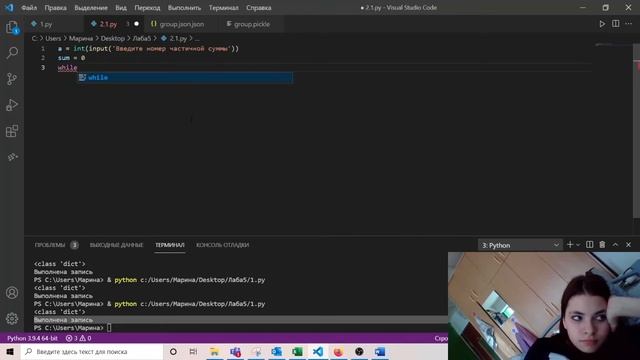Open the Правка menu
Viewport: 640px width, 360px height.
tap(56, 8)
